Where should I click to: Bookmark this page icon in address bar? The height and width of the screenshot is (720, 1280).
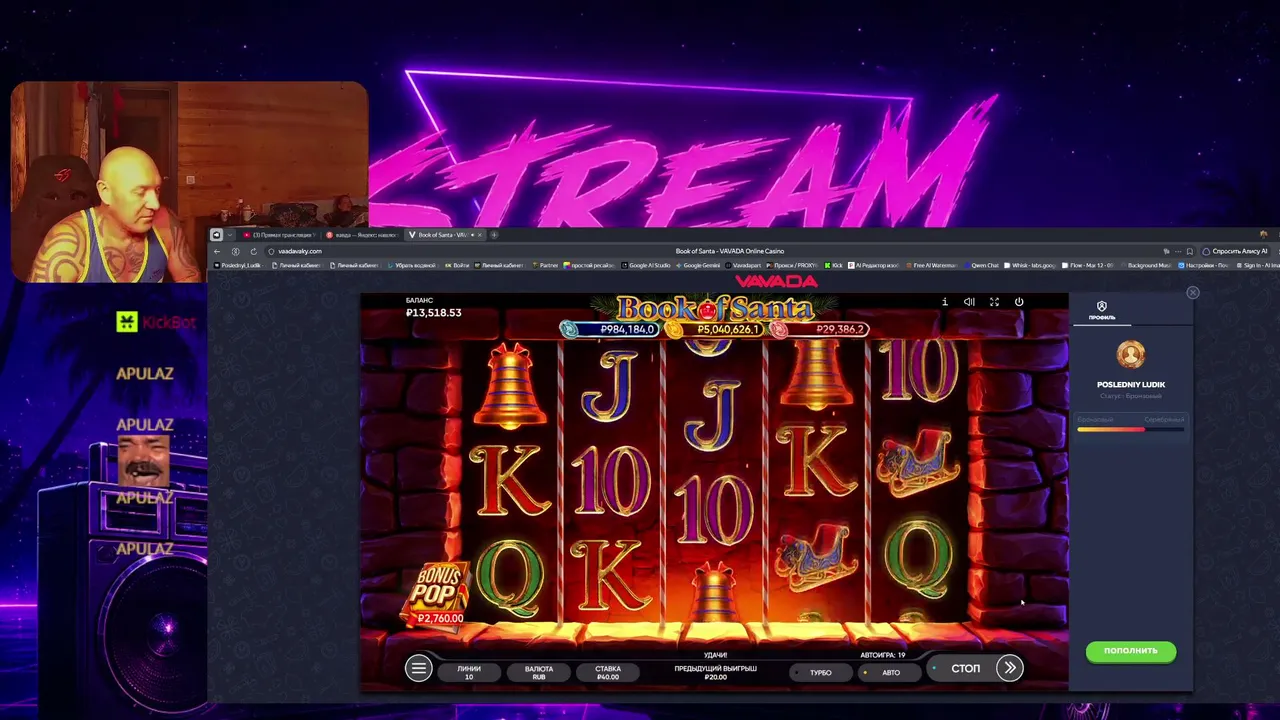pos(1190,251)
